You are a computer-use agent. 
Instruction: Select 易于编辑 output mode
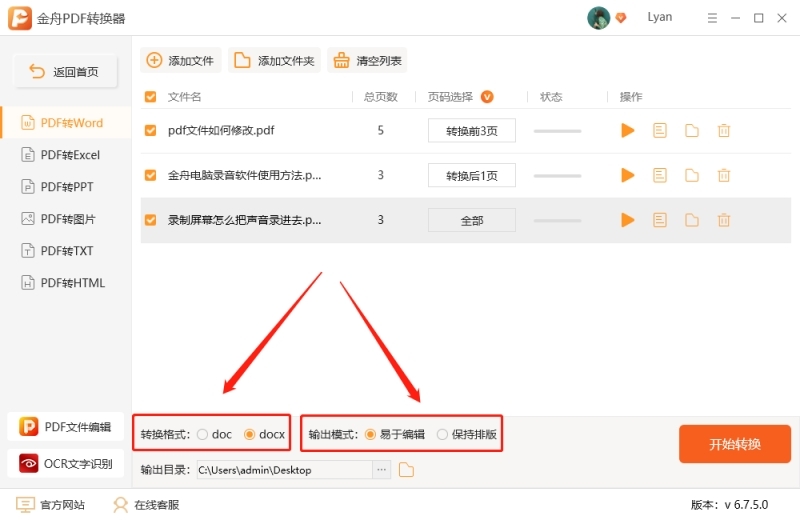370,434
